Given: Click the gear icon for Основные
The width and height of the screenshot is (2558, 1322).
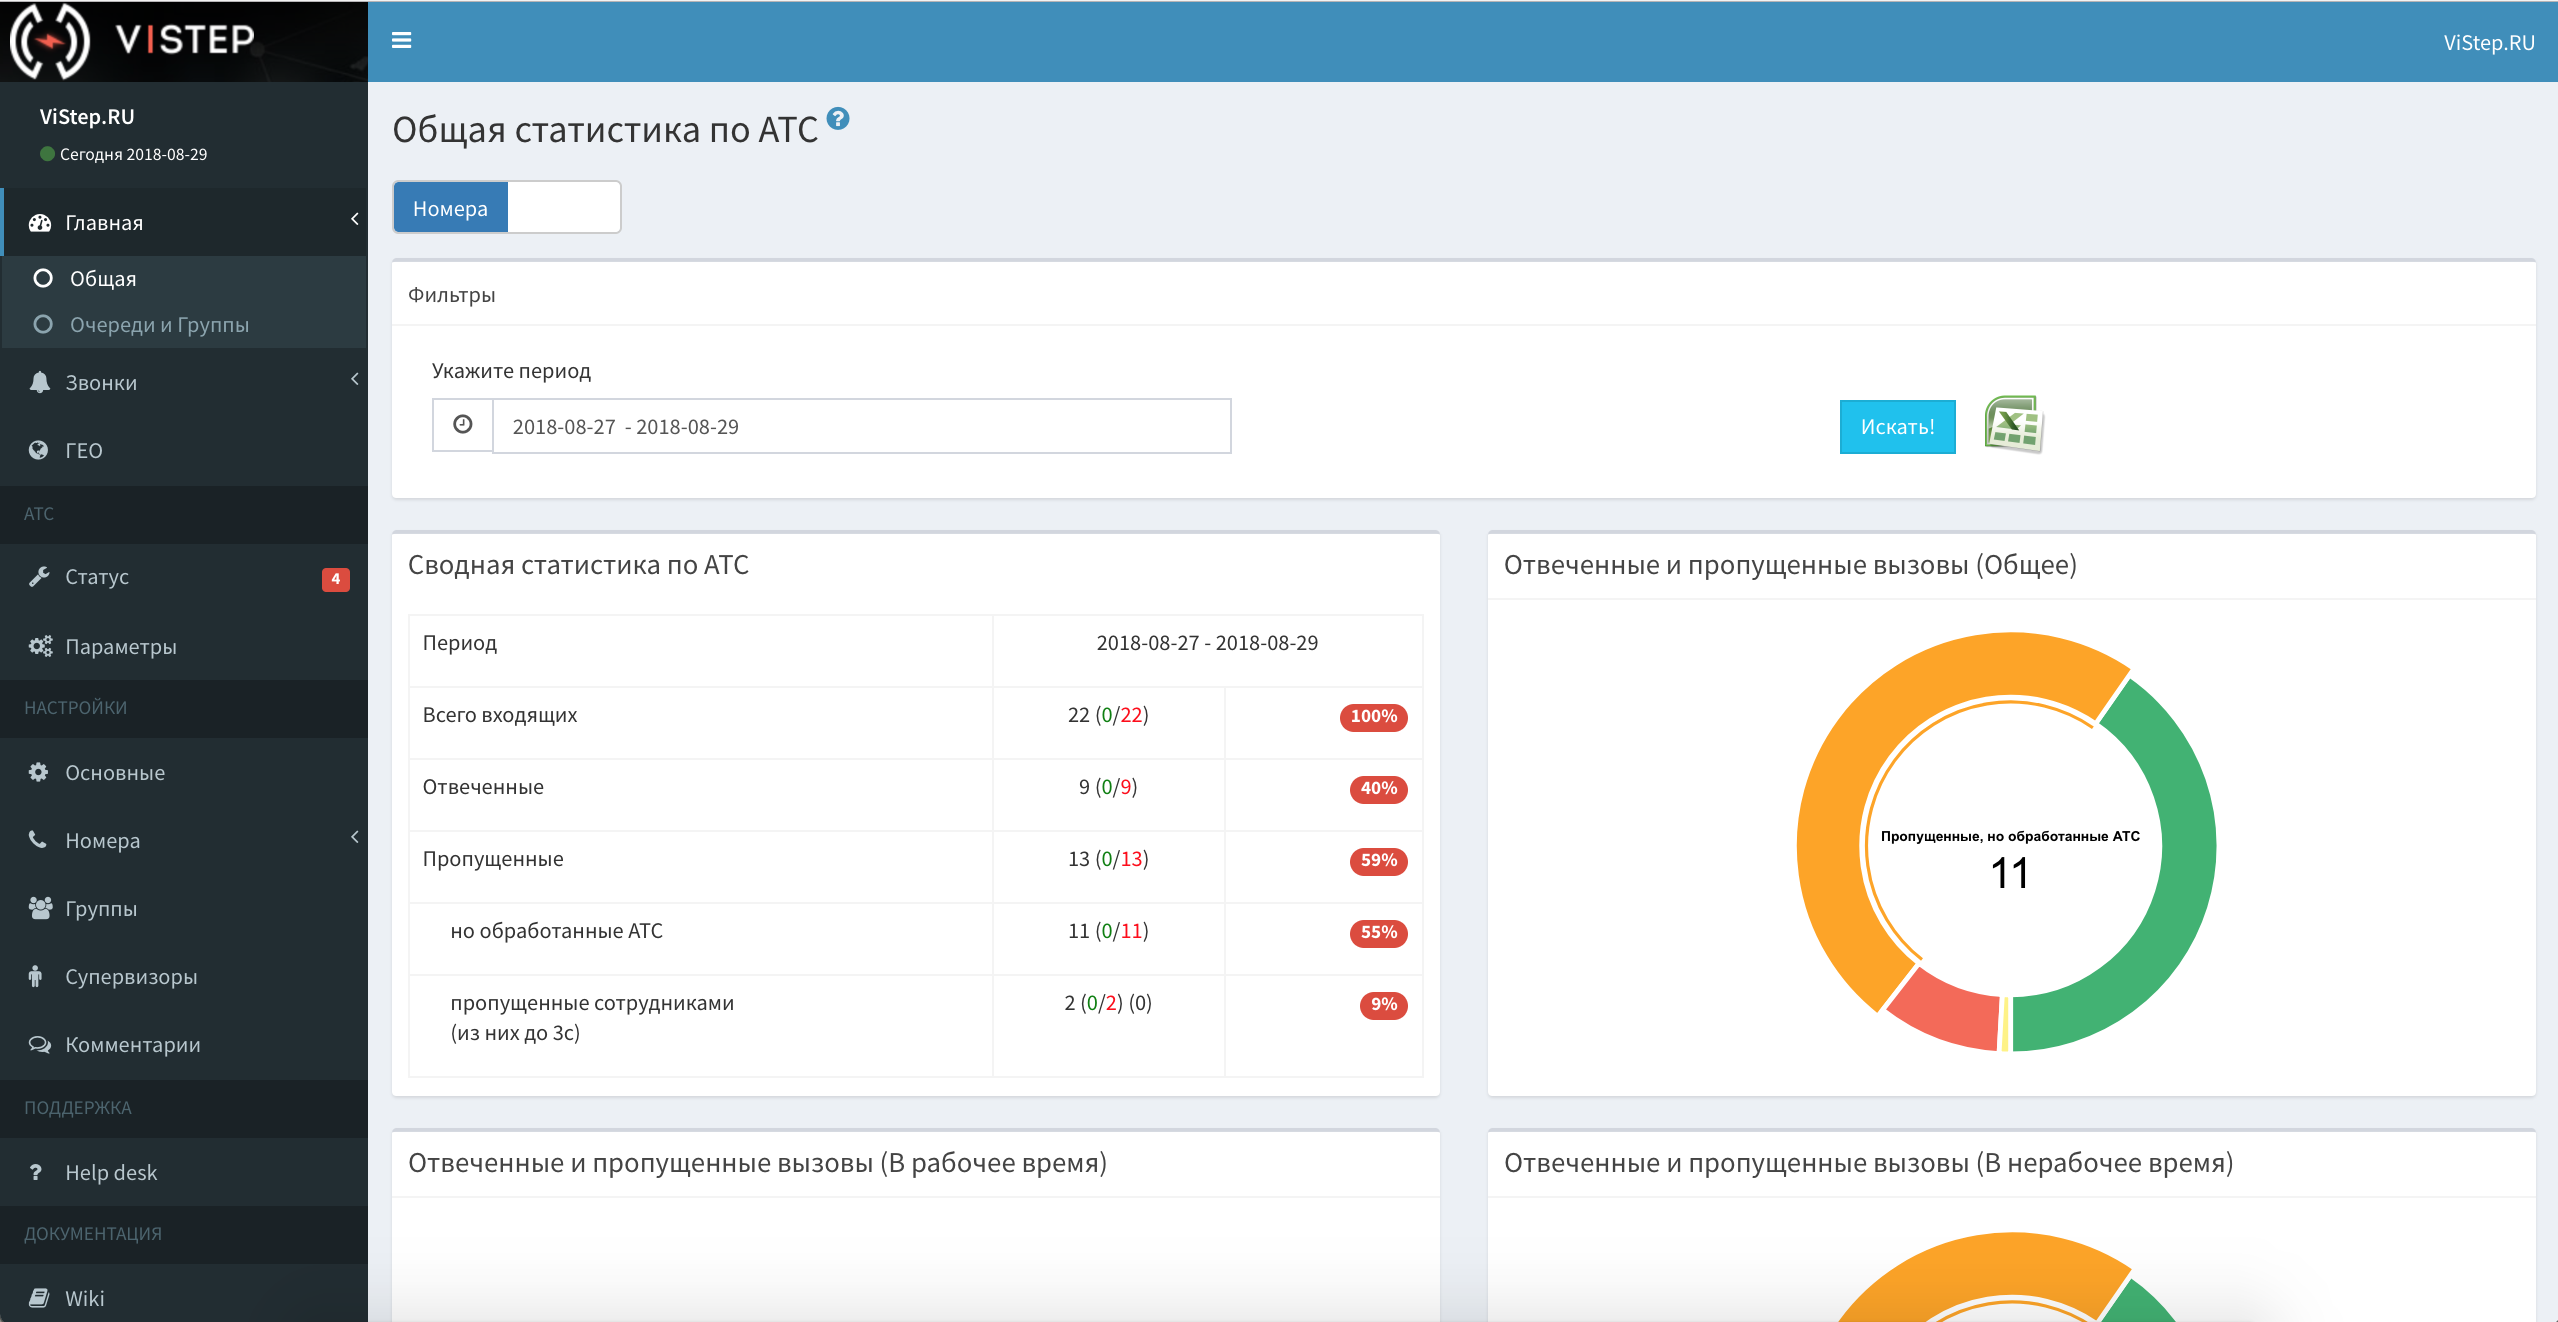Looking at the screenshot, I should click(39, 772).
